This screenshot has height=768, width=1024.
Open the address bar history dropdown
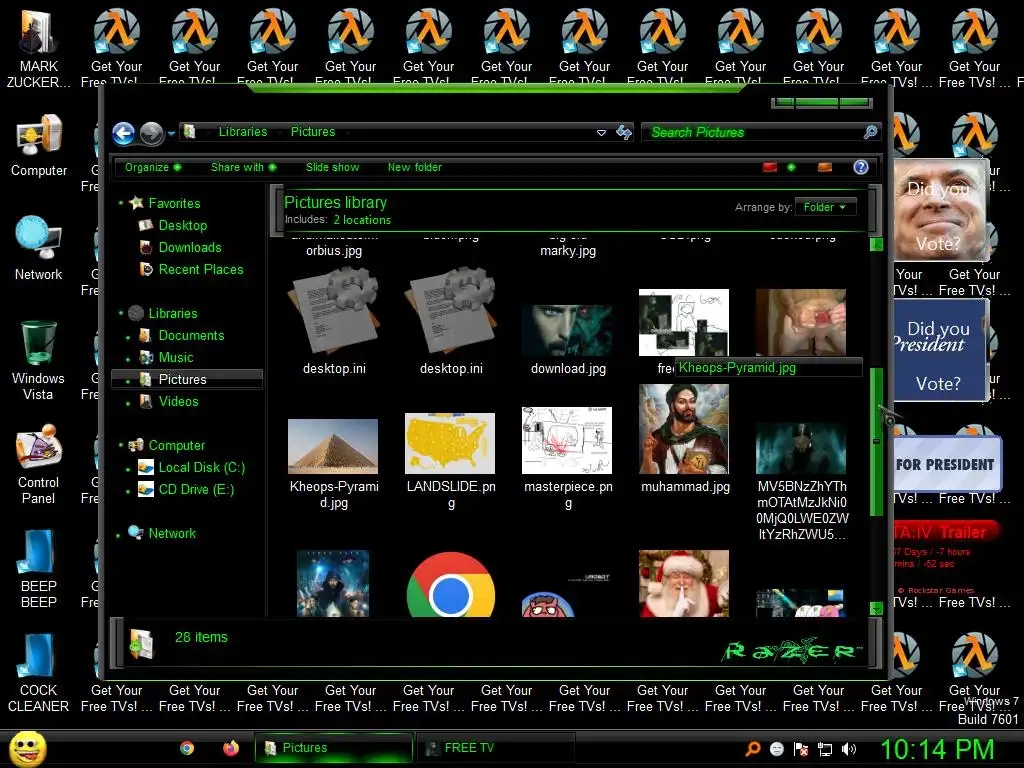(x=601, y=133)
